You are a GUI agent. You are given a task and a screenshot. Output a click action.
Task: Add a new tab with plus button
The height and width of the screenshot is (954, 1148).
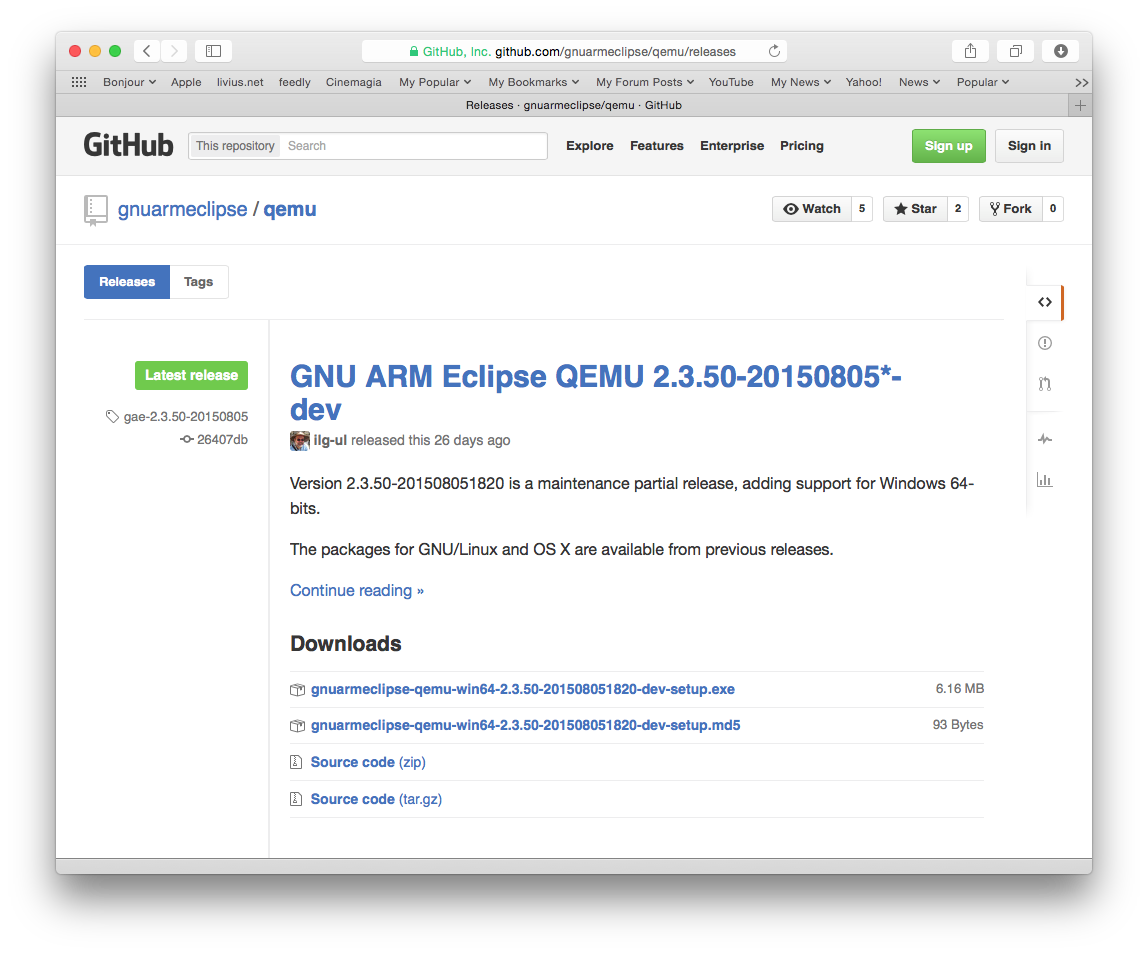1080,105
